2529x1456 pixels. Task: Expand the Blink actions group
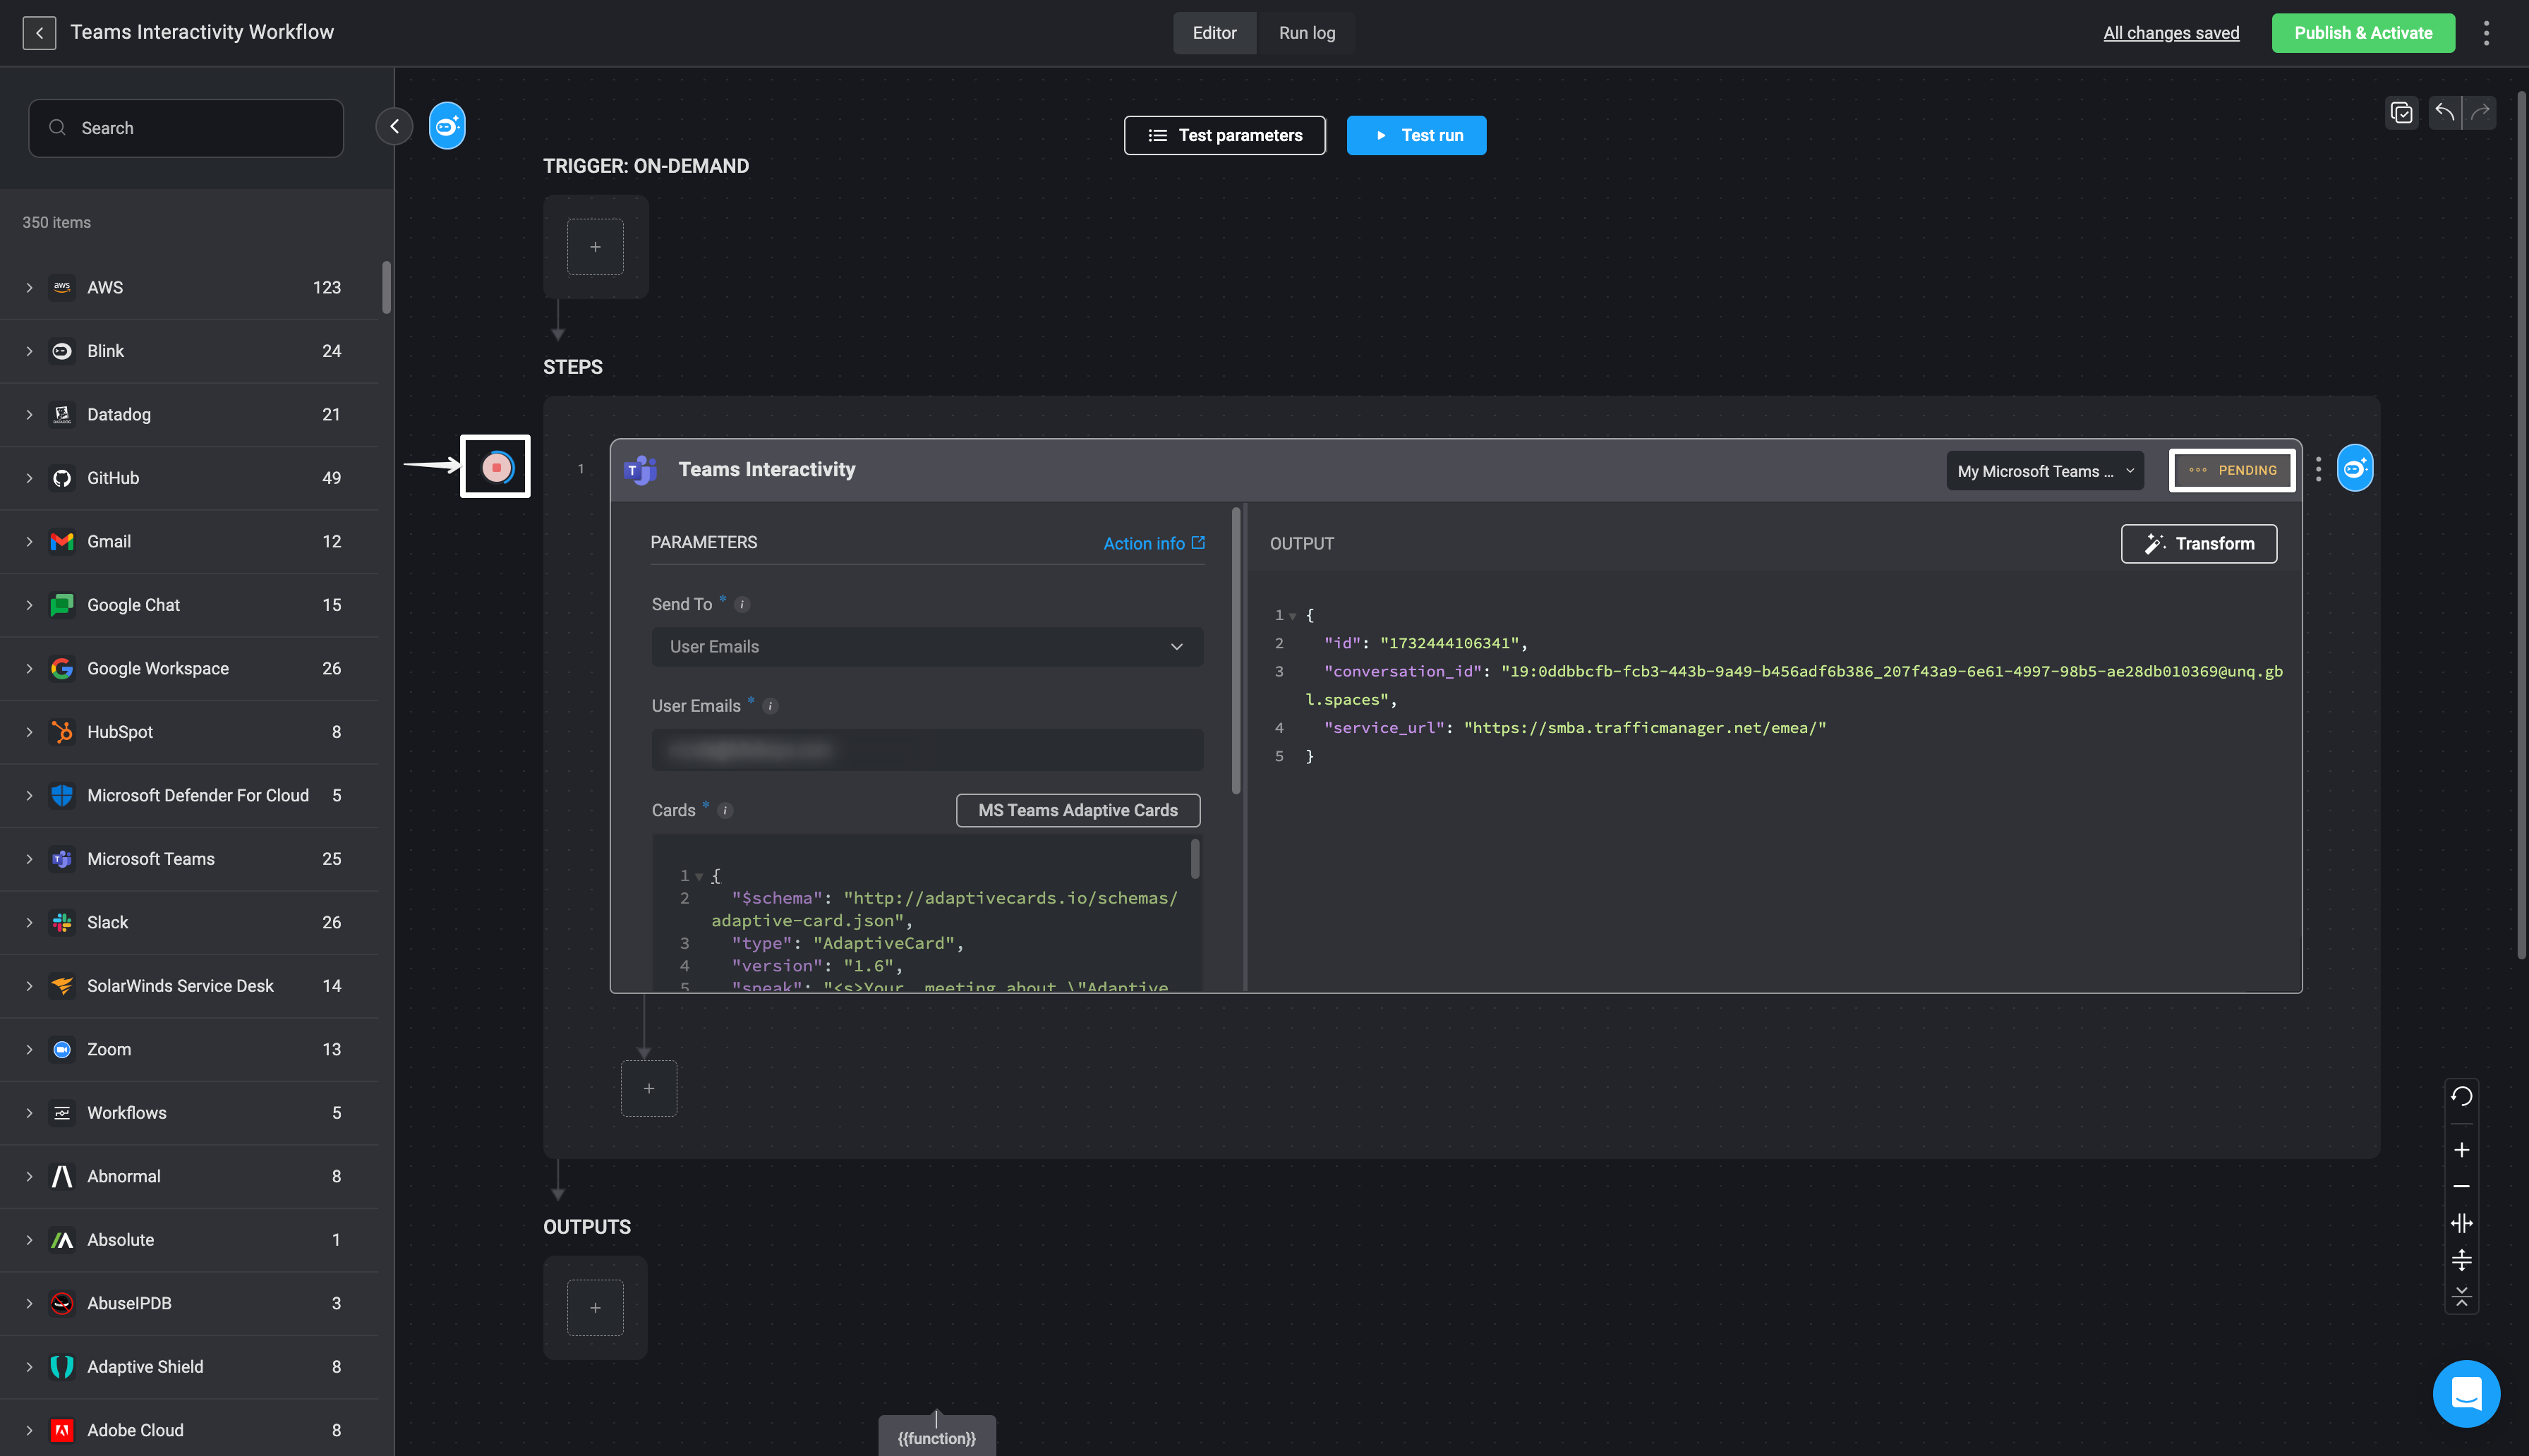click(x=29, y=352)
